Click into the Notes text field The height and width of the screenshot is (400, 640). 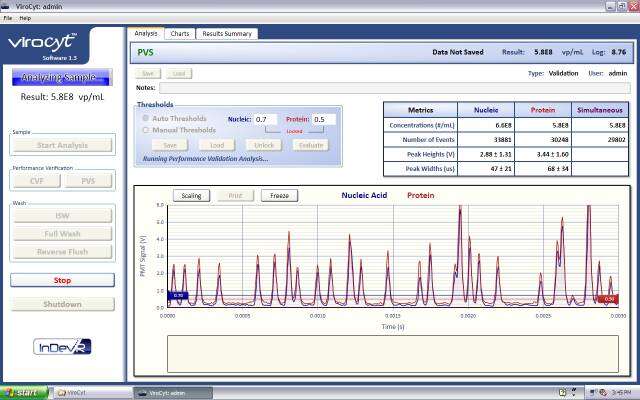click(395, 88)
